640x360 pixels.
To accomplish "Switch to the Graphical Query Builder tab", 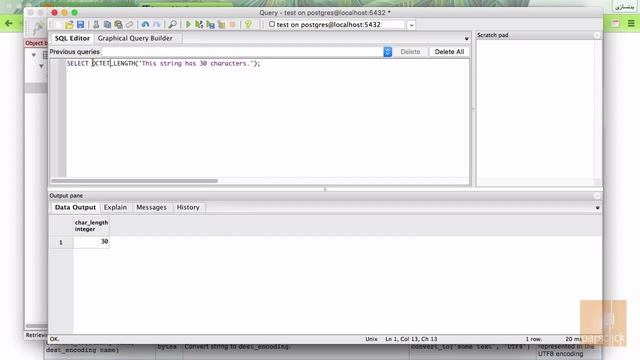I will point(135,38).
